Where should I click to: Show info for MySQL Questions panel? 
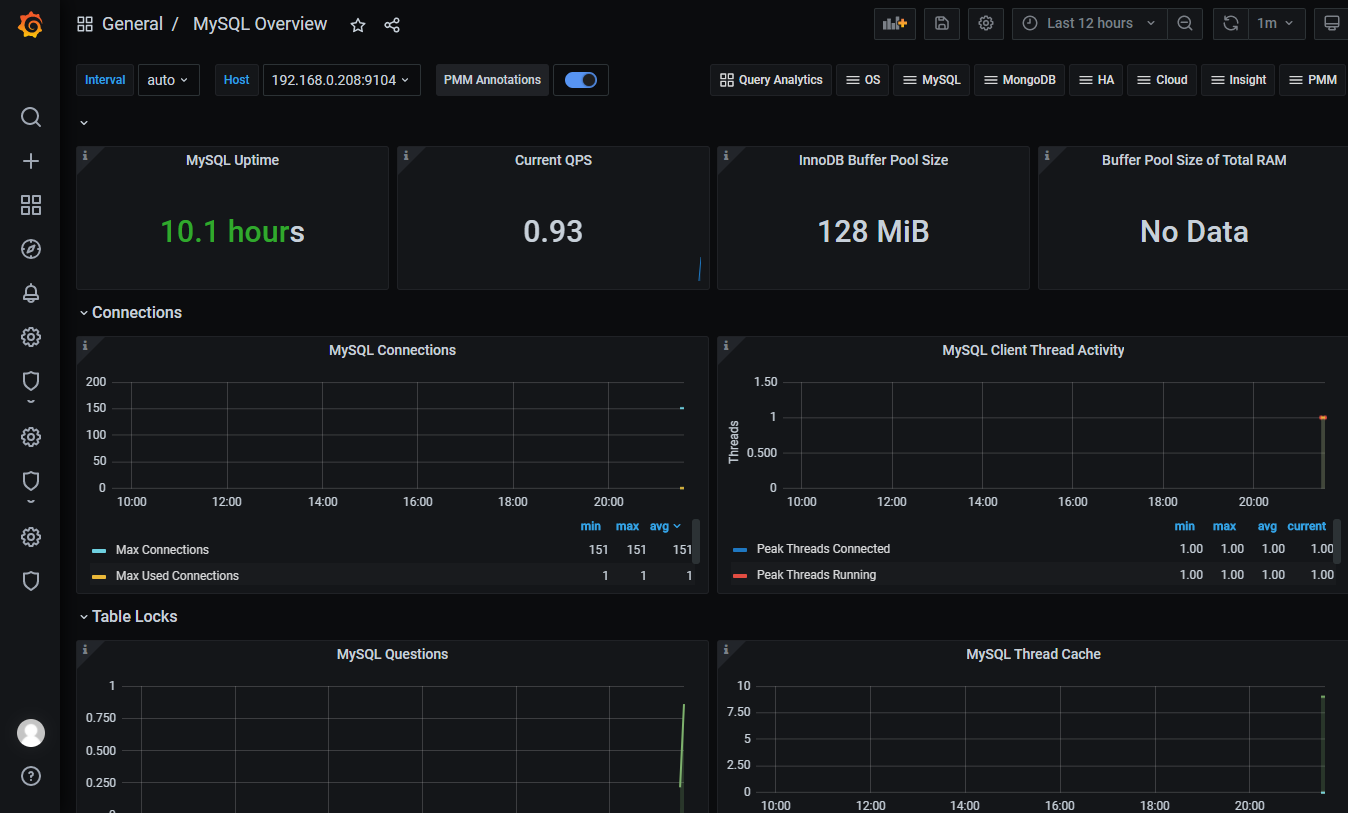pos(85,649)
